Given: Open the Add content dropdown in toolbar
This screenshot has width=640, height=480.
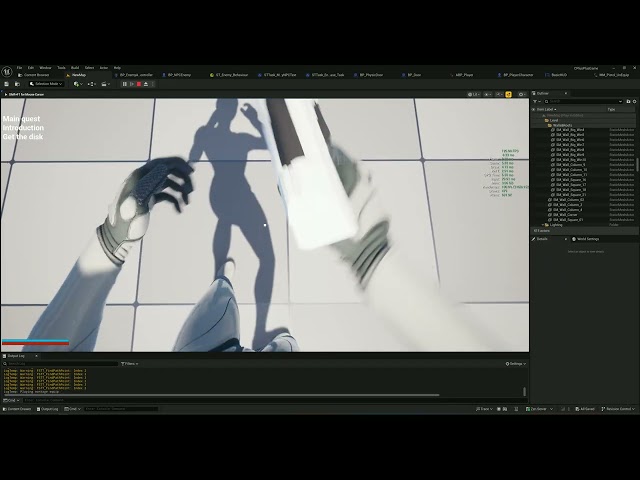Looking at the screenshot, I should tap(78, 84).
